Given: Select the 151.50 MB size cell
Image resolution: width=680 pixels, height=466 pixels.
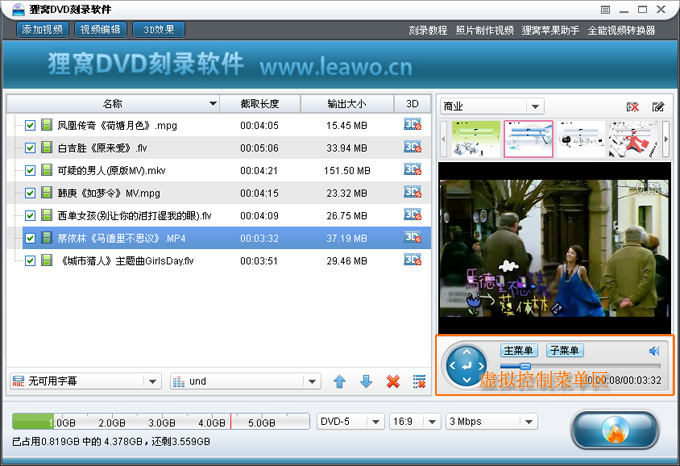Looking at the screenshot, I should (347, 170).
